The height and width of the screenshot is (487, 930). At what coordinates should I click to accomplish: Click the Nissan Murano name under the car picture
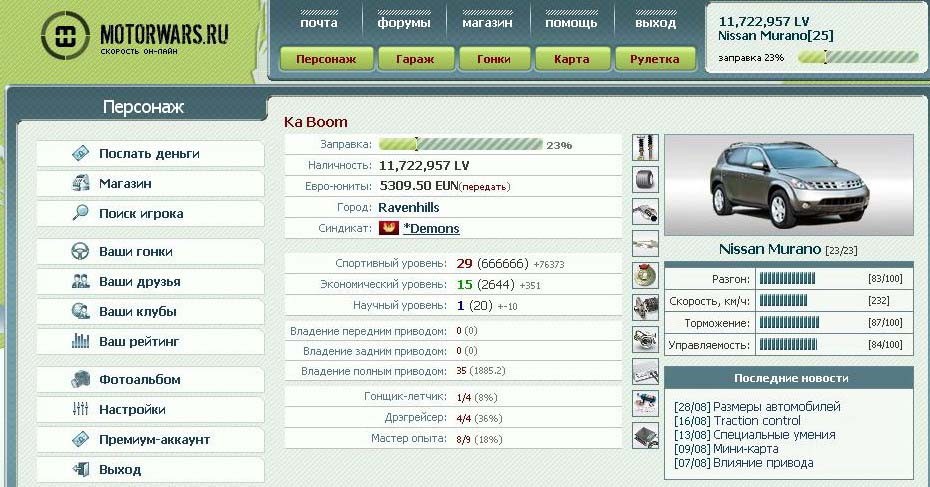pyautogui.click(x=770, y=249)
